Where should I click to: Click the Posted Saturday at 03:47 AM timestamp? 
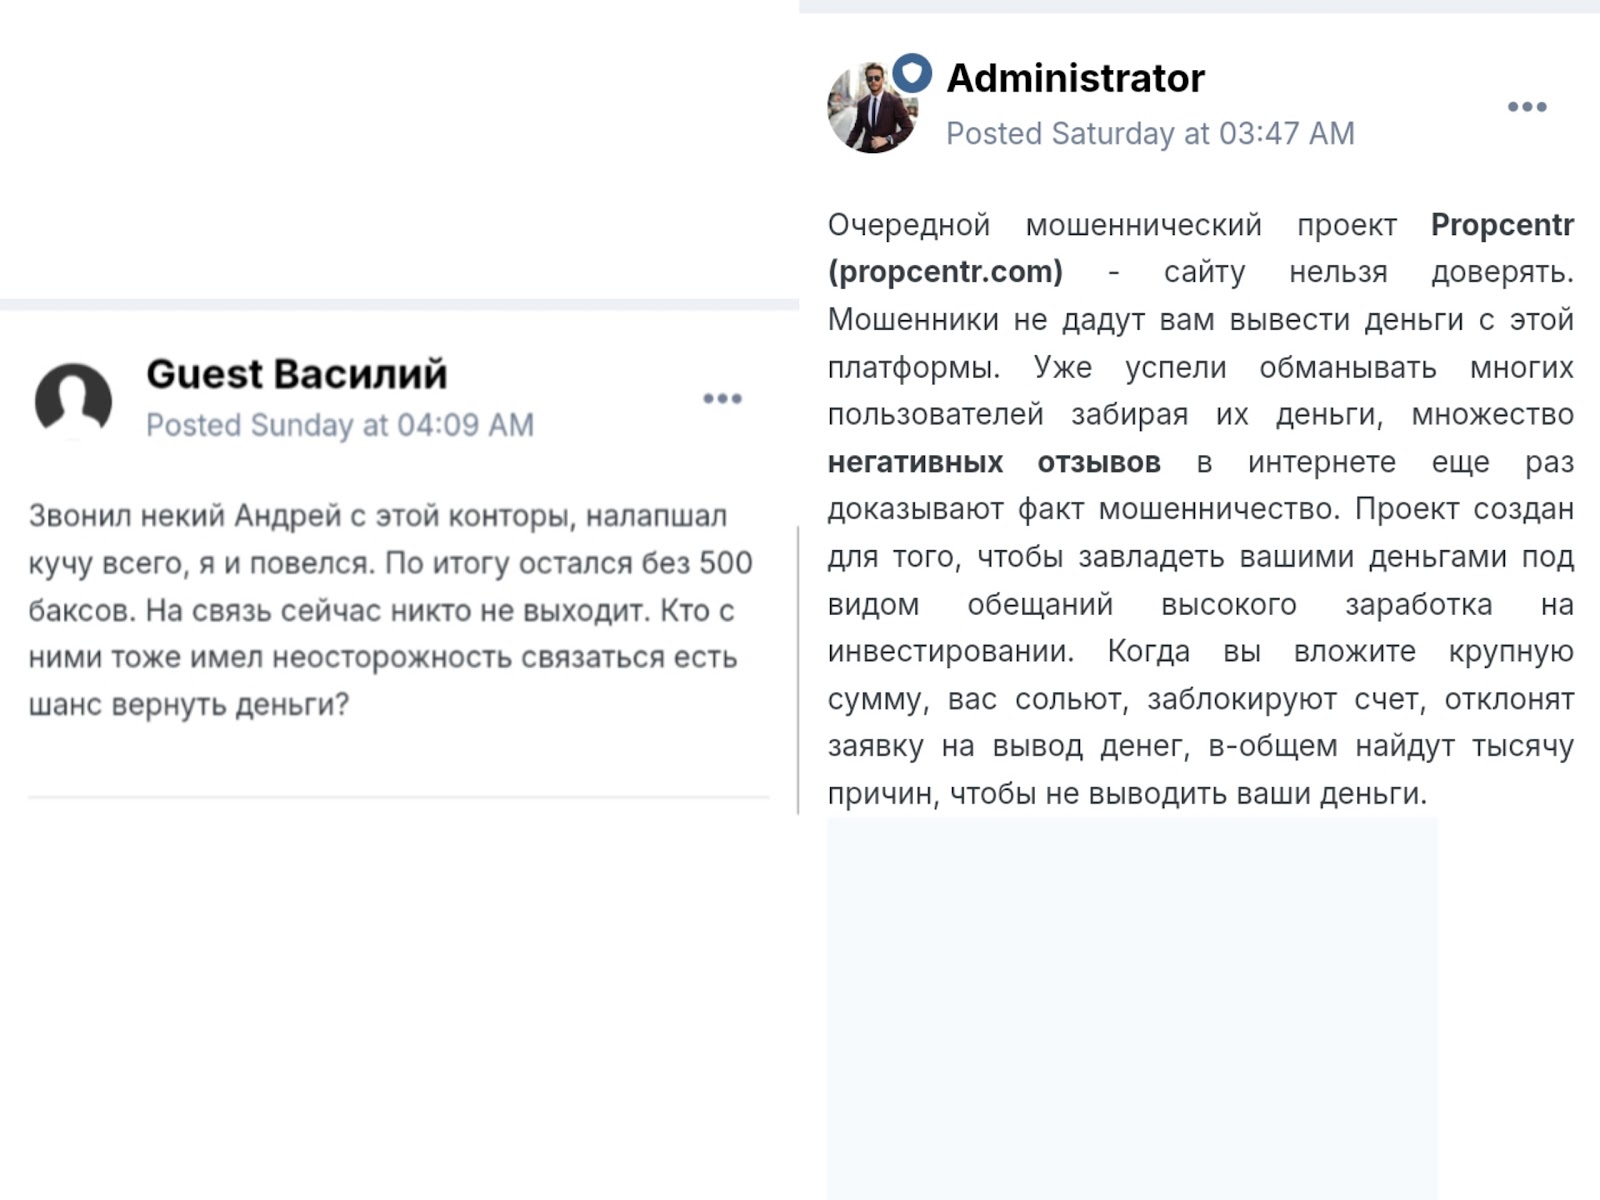tap(1150, 133)
